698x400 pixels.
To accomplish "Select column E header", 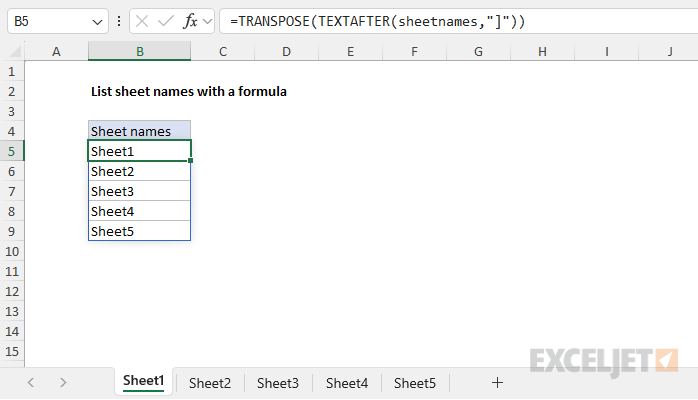I will pyautogui.click(x=351, y=52).
